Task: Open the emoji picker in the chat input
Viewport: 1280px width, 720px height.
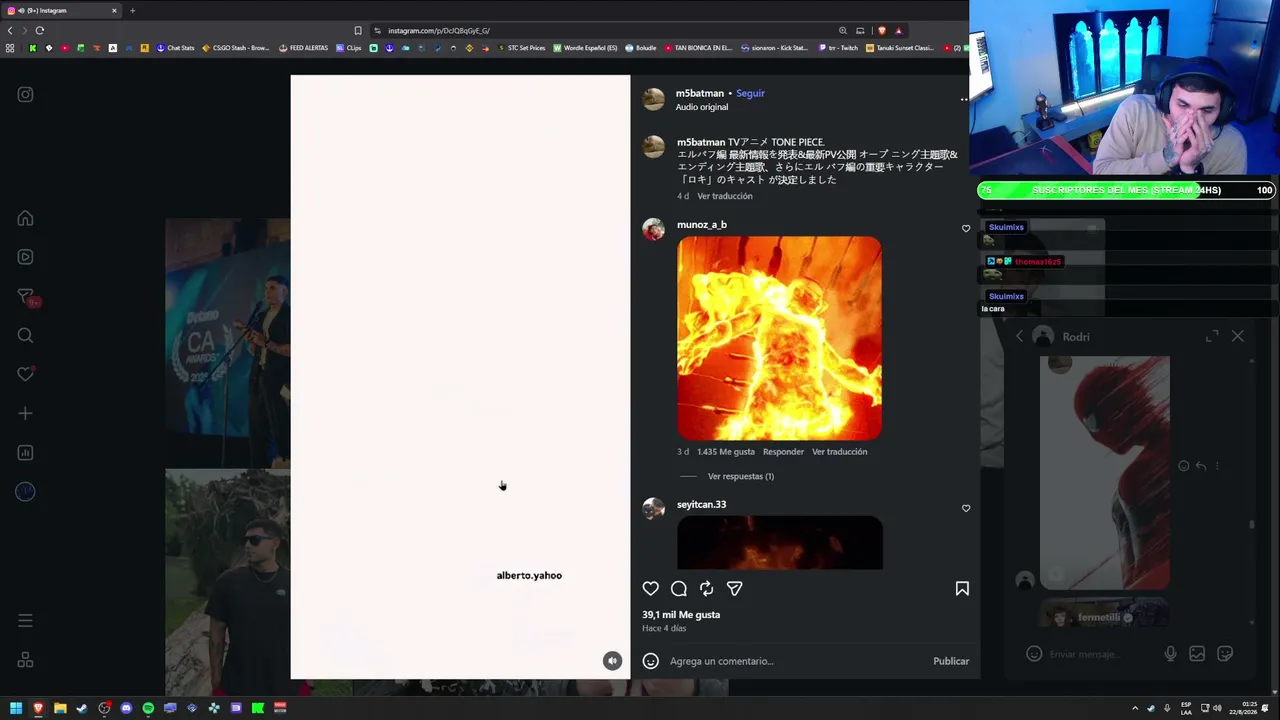Action: [1034, 654]
